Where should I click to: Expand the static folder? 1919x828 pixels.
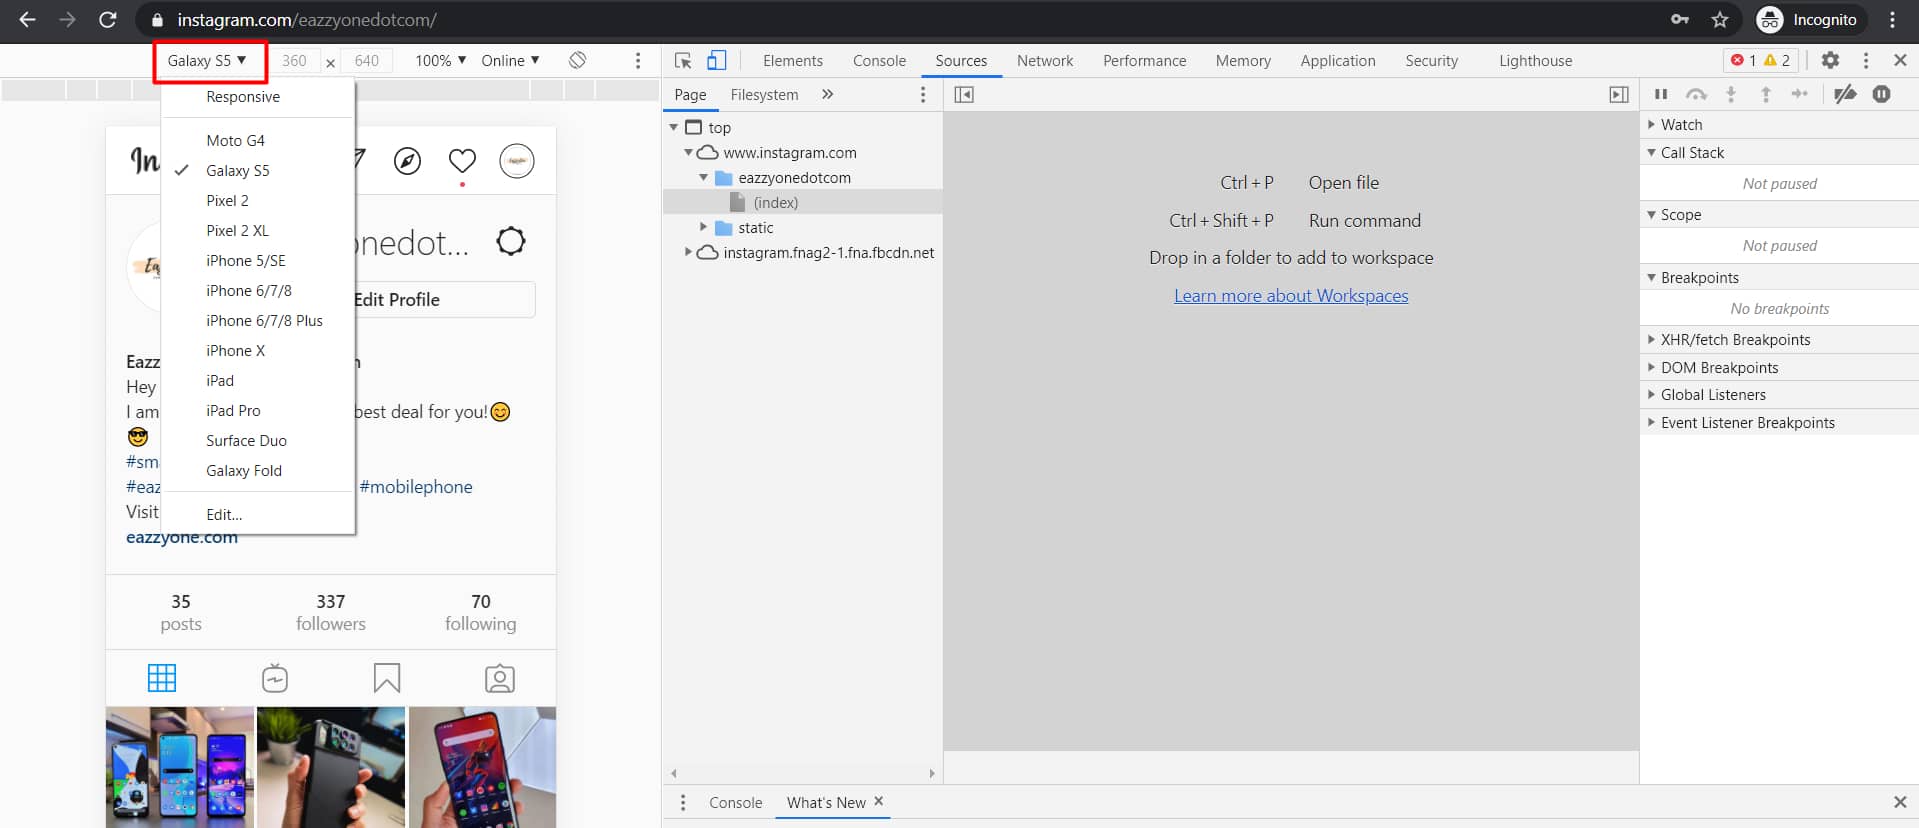[703, 228]
